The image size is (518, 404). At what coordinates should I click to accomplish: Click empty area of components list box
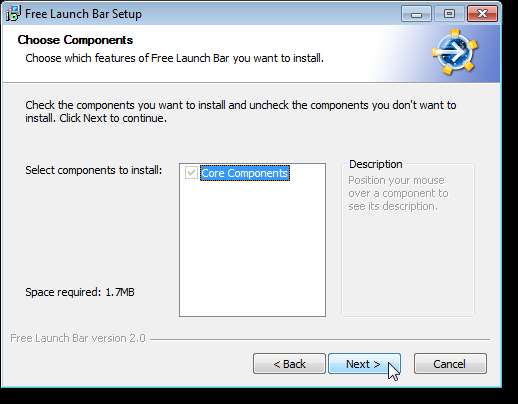point(252,250)
